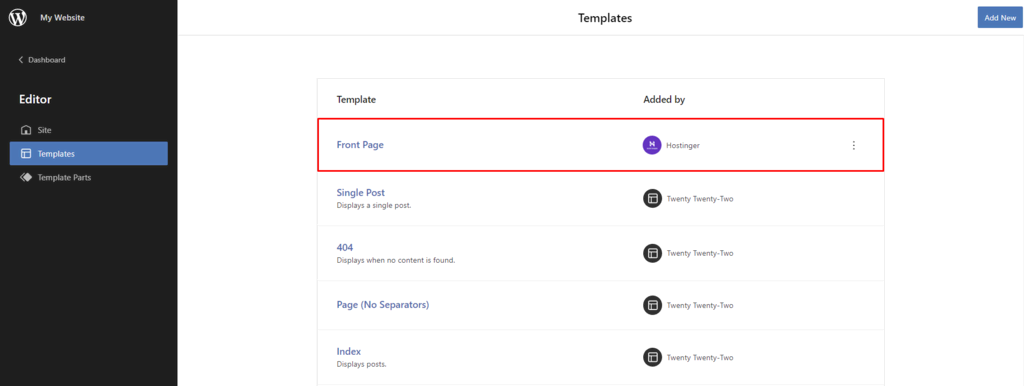Viewport: 1024px width, 386px height.
Task: Click the Add New button
Action: (x=1000, y=18)
